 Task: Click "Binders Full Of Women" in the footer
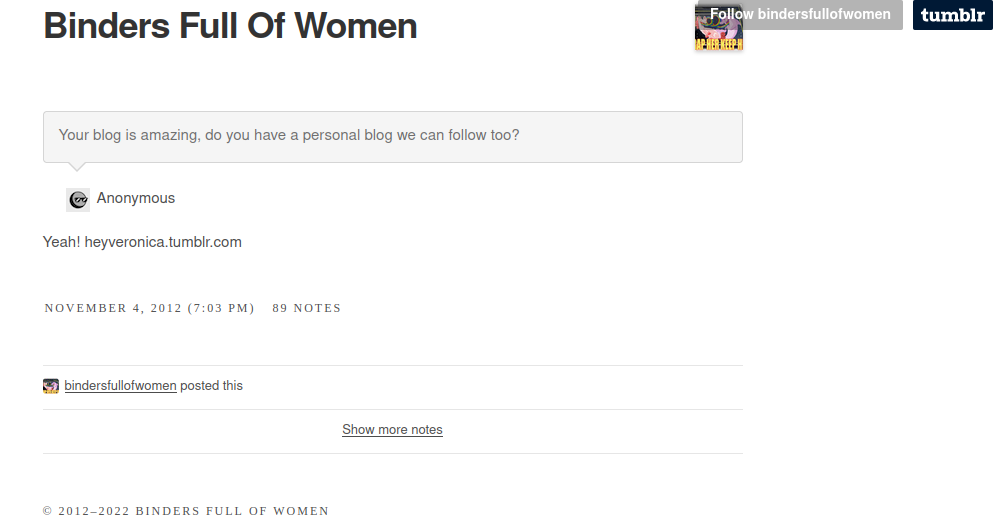point(232,511)
